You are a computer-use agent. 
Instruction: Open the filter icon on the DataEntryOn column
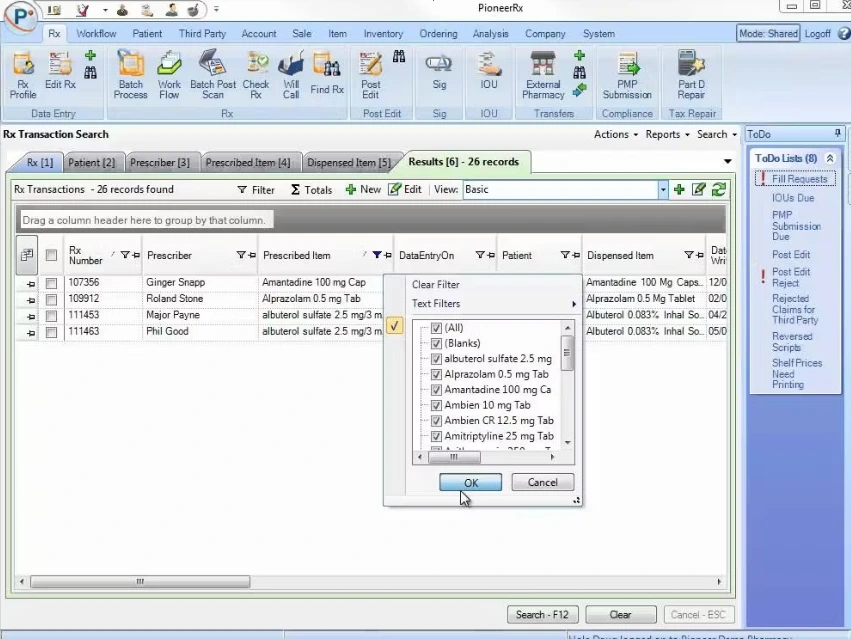click(x=479, y=255)
